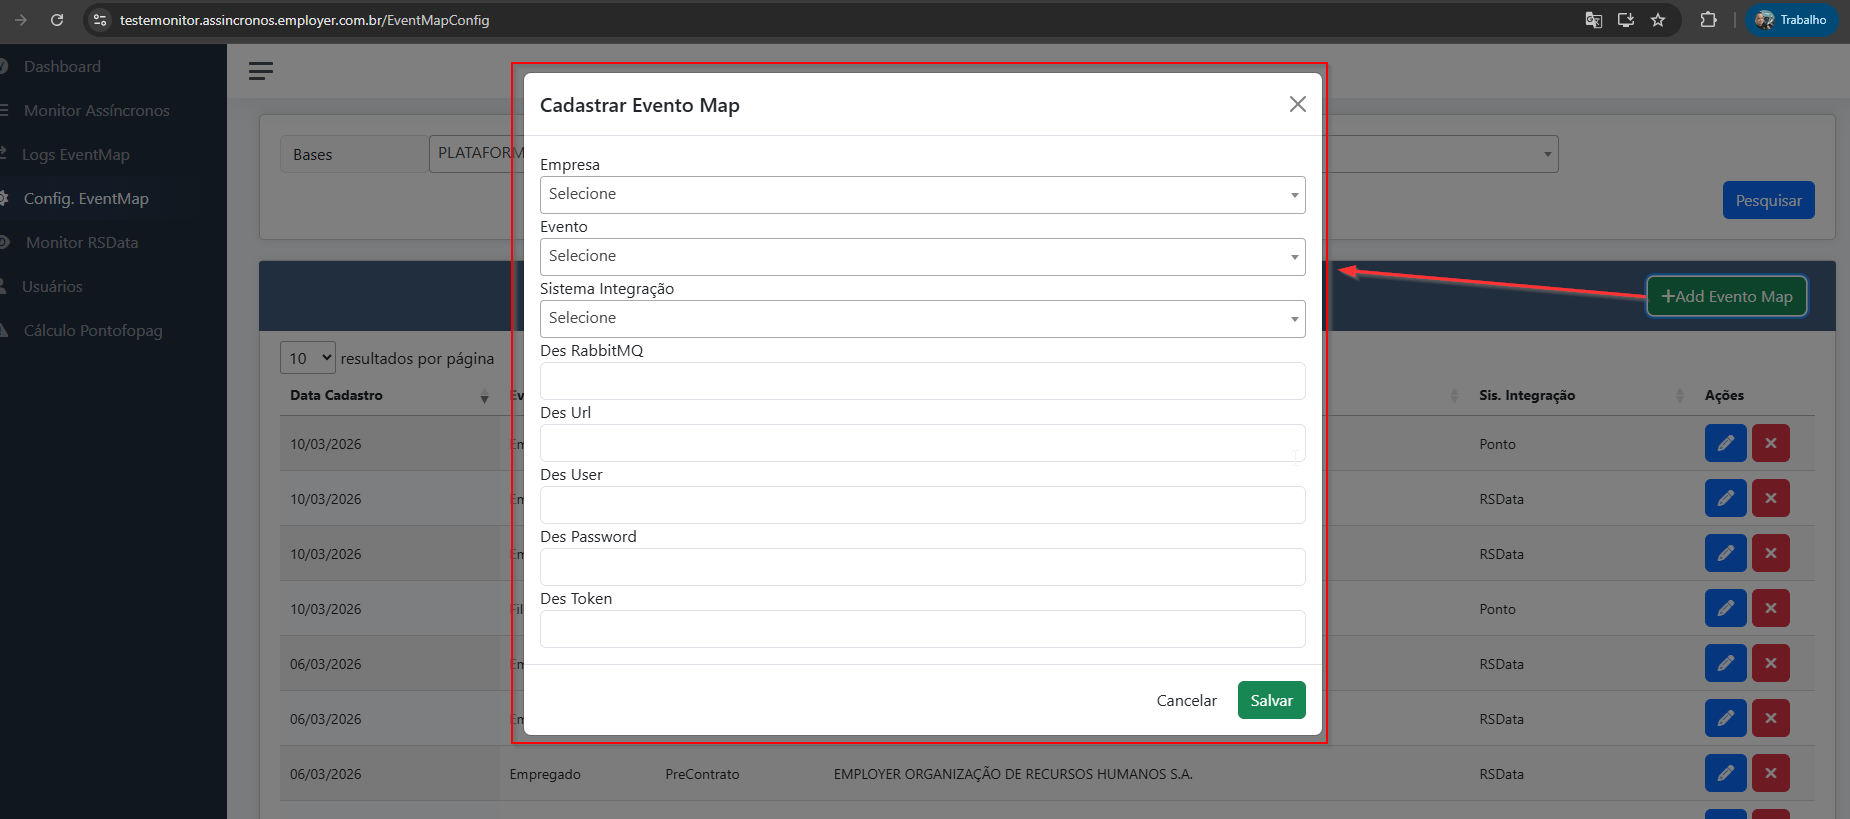Click browser reload icon
Image resolution: width=1850 pixels, height=819 pixels.
pos(57,20)
